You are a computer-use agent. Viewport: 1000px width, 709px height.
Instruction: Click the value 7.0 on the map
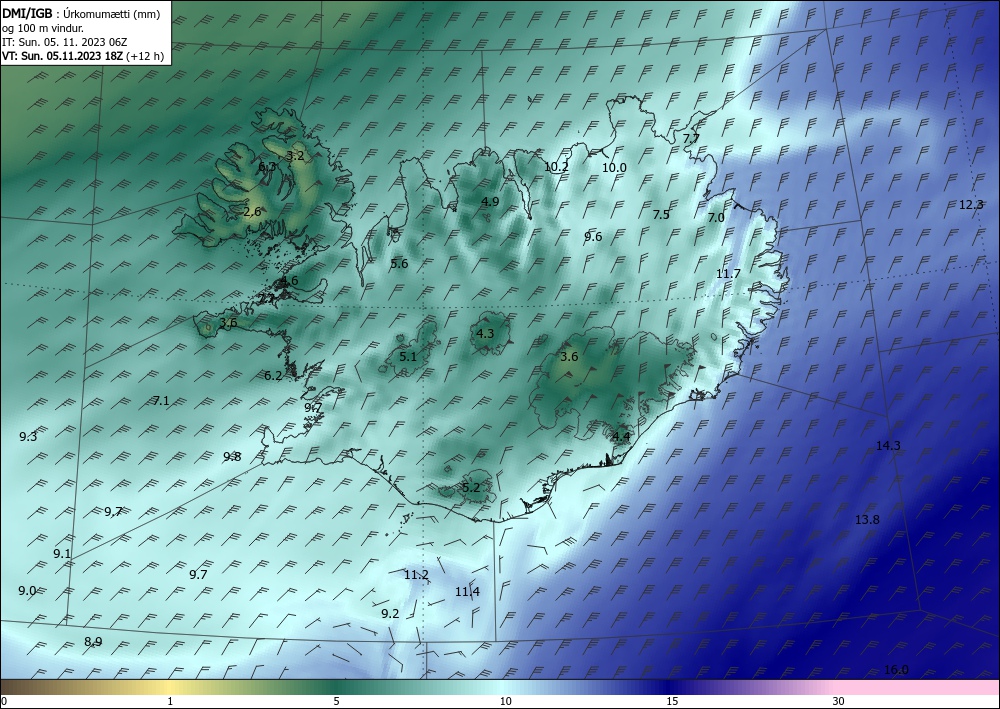pyautogui.click(x=716, y=217)
